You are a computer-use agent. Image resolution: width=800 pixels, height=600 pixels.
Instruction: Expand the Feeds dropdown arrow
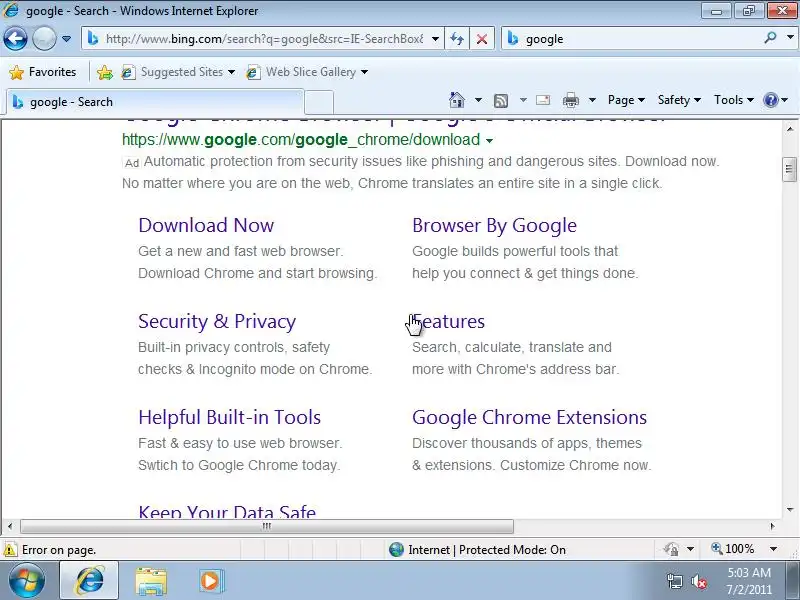(x=523, y=100)
